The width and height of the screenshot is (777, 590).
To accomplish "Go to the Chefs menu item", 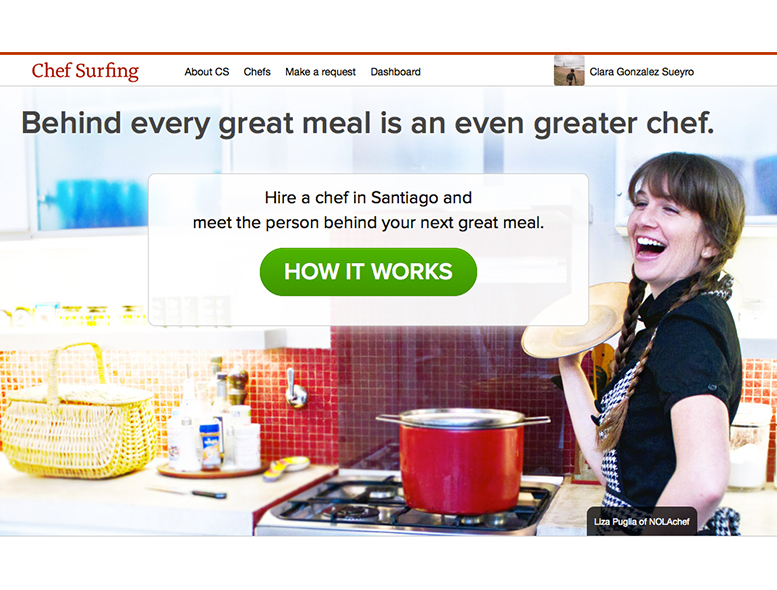I will point(257,72).
